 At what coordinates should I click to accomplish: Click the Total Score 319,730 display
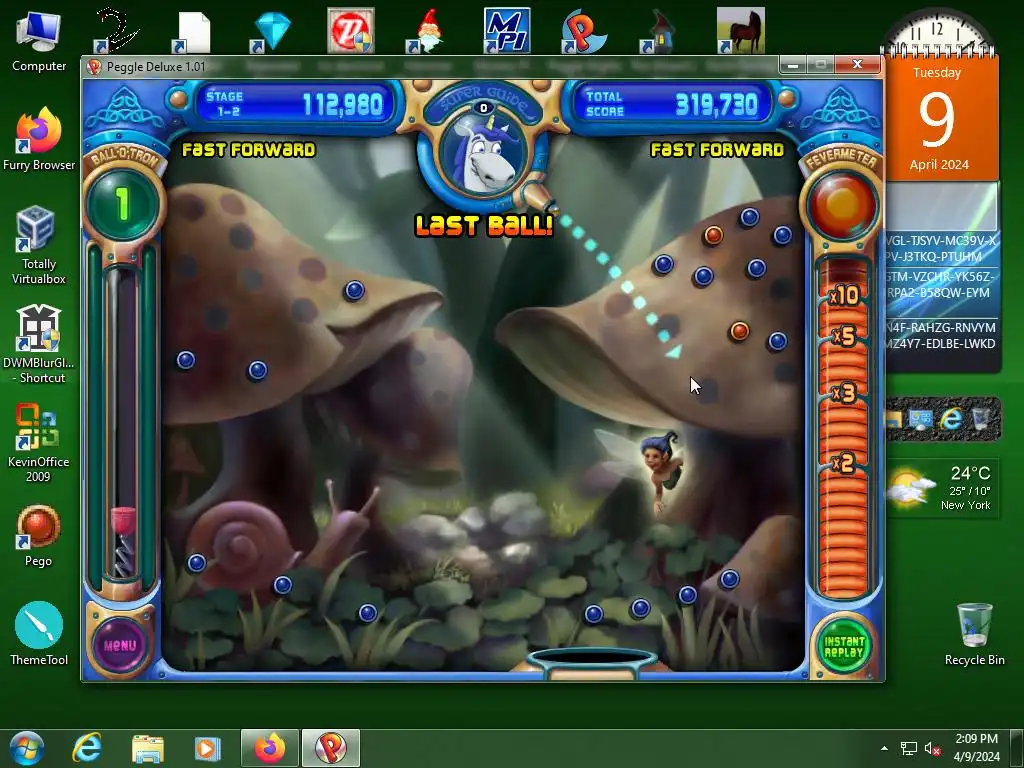tap(673, 104)
